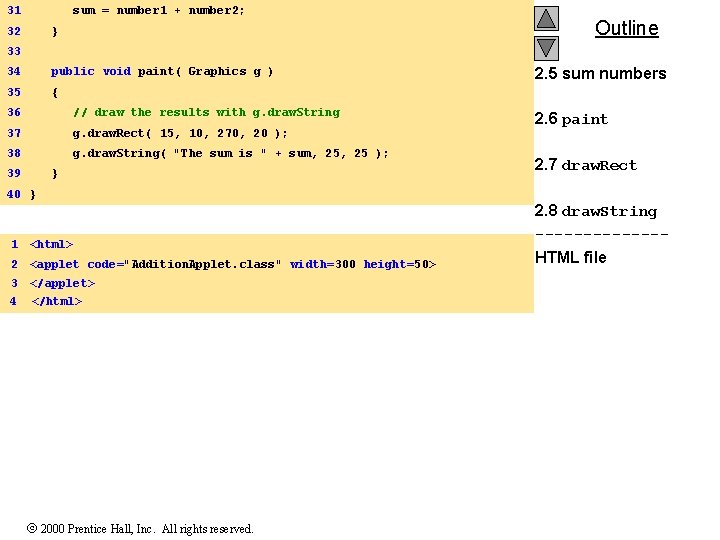Click the down arrow navigation button
This screenshot has height=540, width=720.
coord(546,48)
